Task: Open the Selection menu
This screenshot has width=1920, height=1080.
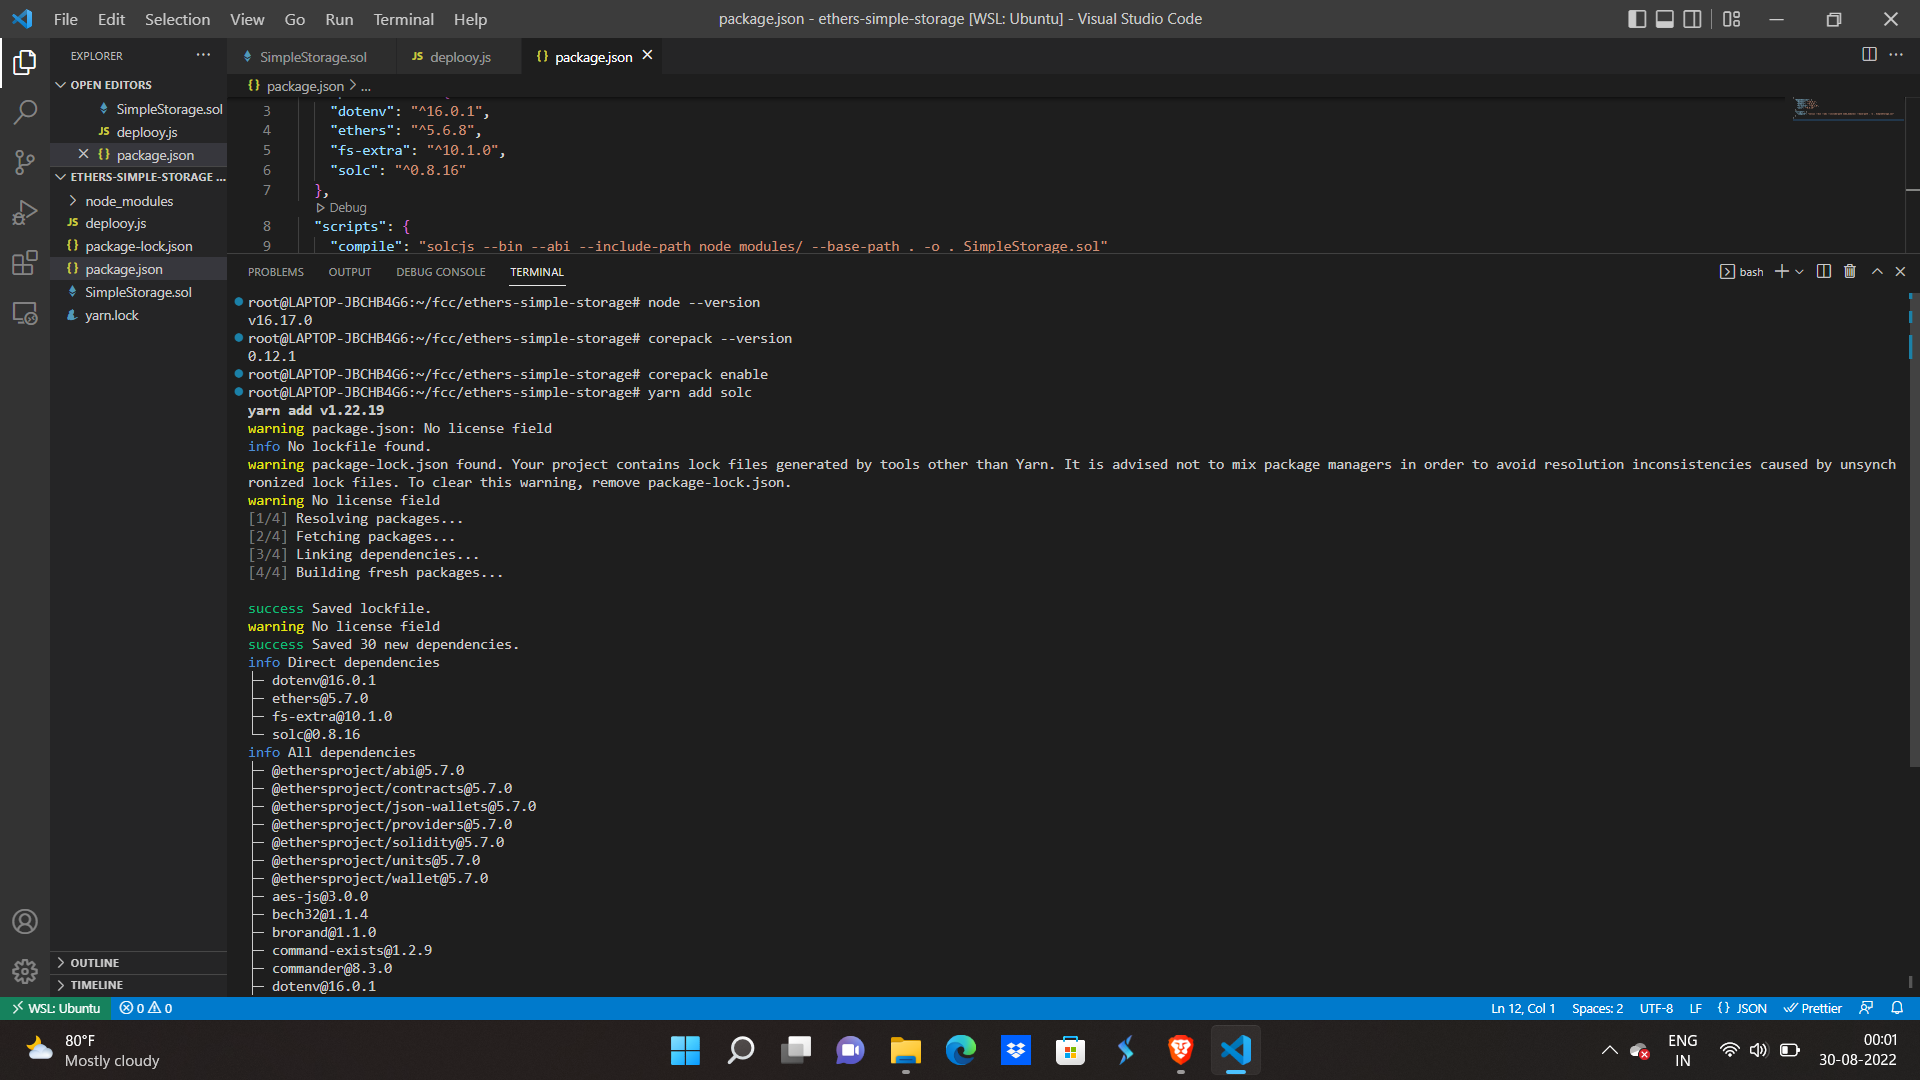Action: [x=177, y=19]
